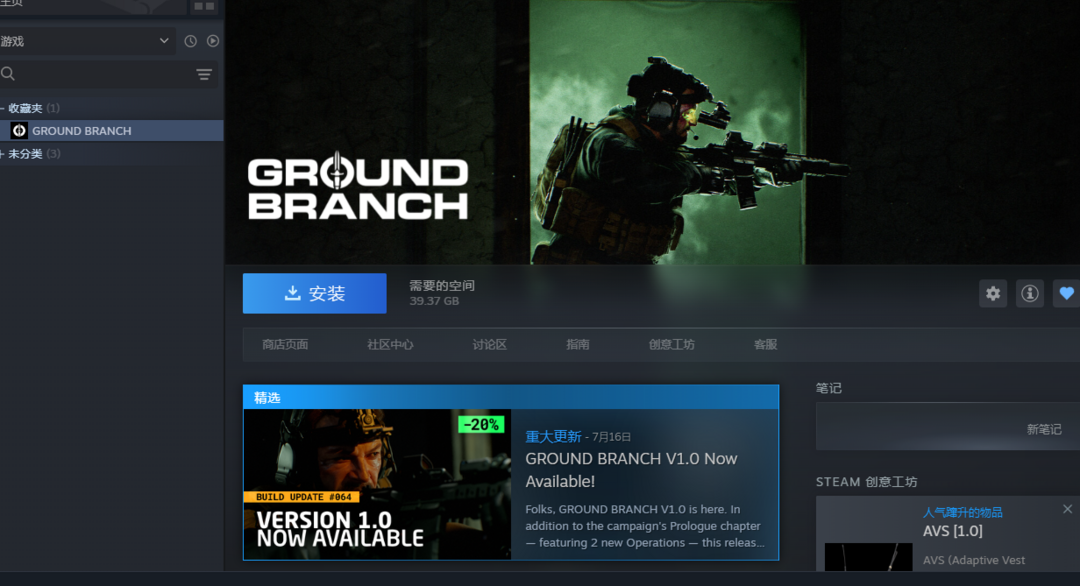Viewport: 1080px width, 586px height.
Task: Open the GROUND BRANCH V1.0 Now Available! headline
Action: point(631,470)
